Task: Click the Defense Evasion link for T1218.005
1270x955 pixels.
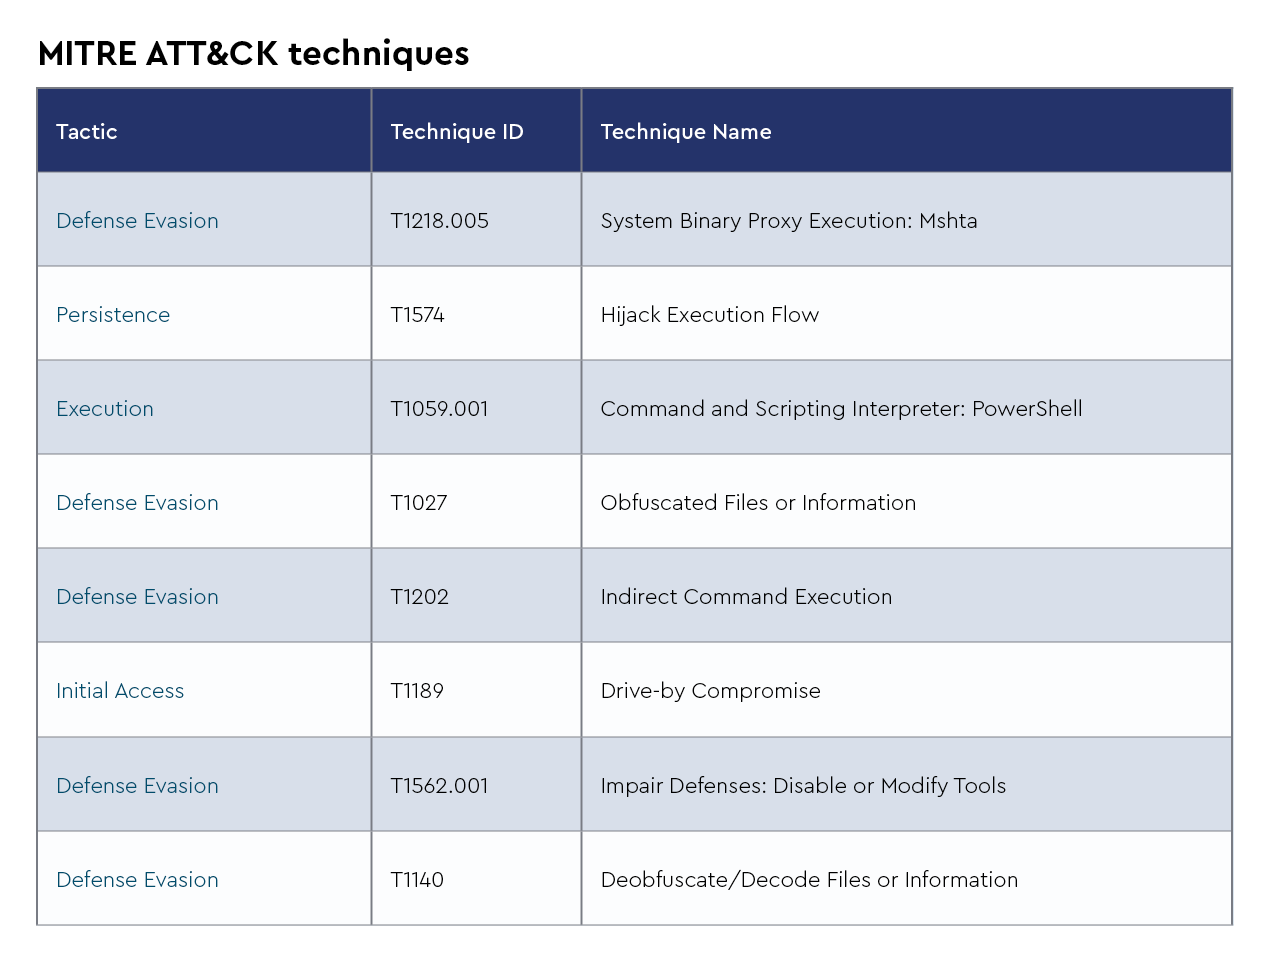Action: (137, 221)
